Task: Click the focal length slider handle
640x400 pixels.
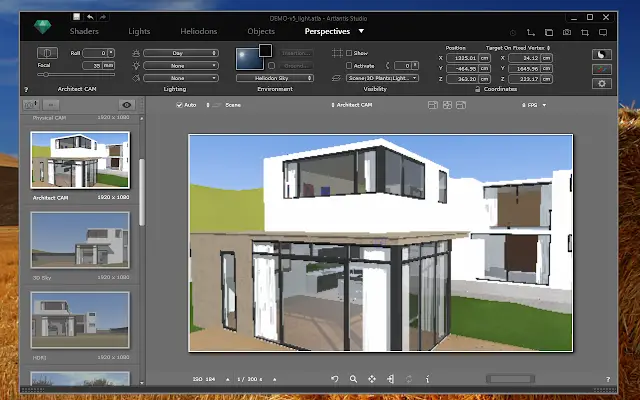Action: pos(46,75)
